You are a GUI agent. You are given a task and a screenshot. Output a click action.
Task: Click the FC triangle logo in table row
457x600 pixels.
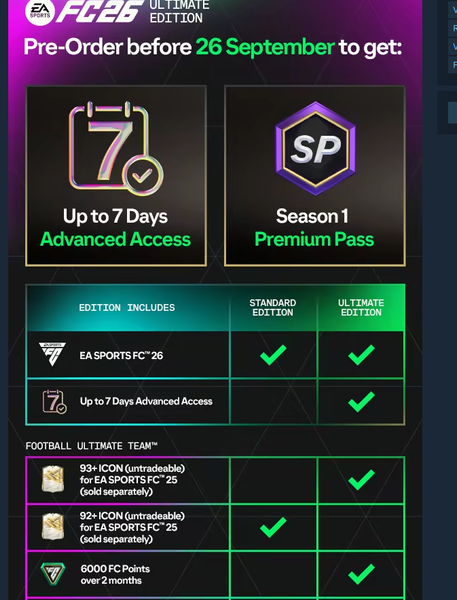point(52,354)
